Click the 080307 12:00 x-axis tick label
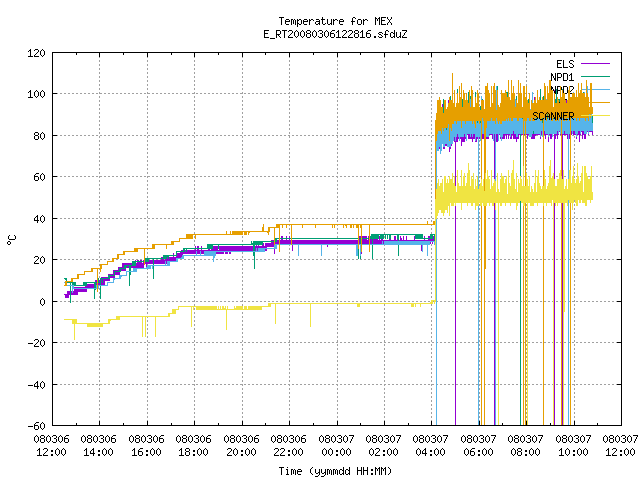The image size is (640, 480). 620,446
